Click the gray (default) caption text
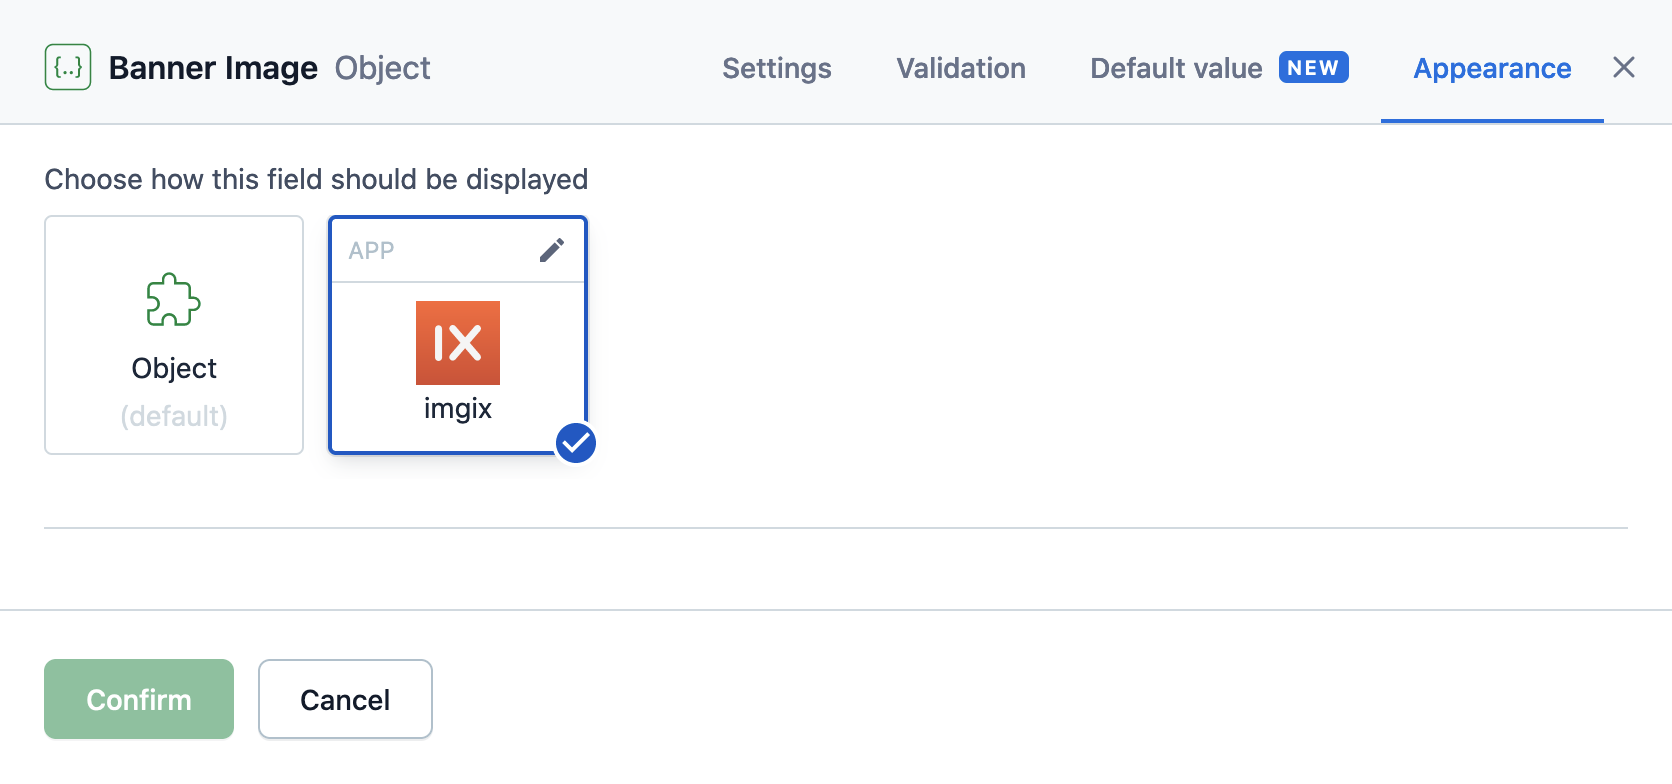This screenshot has width=1672, height=784. 174,416
